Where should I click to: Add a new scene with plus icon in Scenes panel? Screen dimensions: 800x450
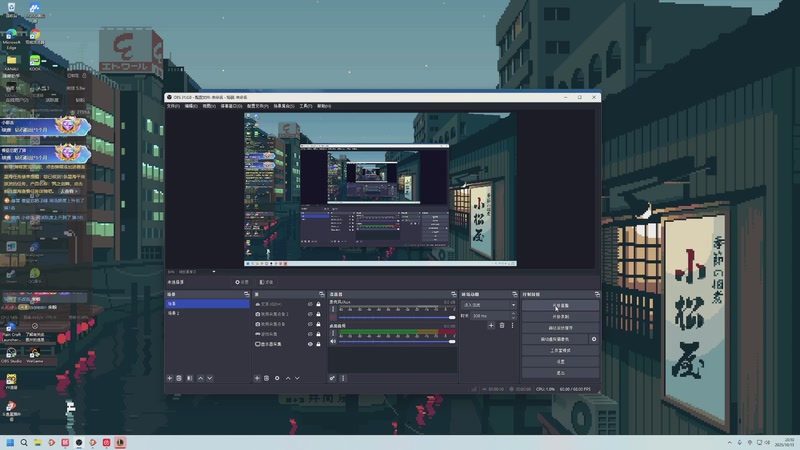170,378
